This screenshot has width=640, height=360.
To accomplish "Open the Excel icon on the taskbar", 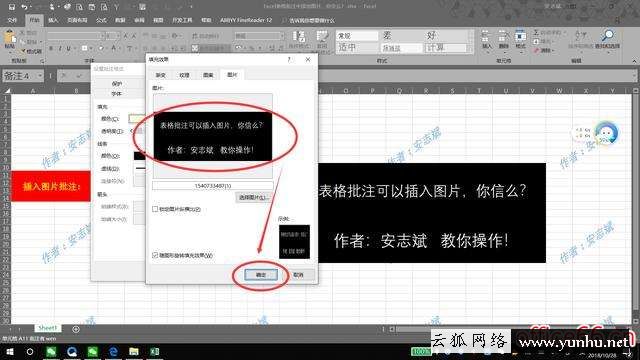I will (x=155, y=351).
